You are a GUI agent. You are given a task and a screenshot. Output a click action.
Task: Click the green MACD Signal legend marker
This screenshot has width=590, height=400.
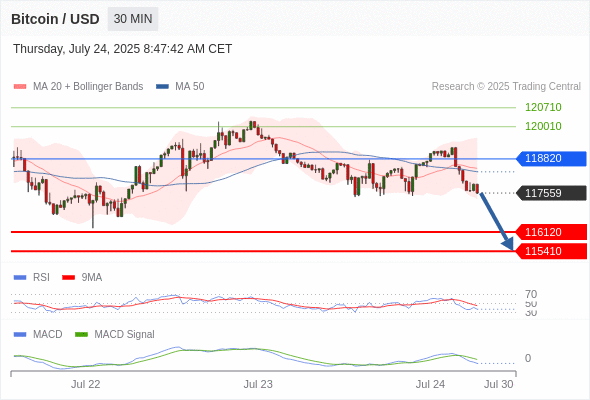[x=81, y=334]
